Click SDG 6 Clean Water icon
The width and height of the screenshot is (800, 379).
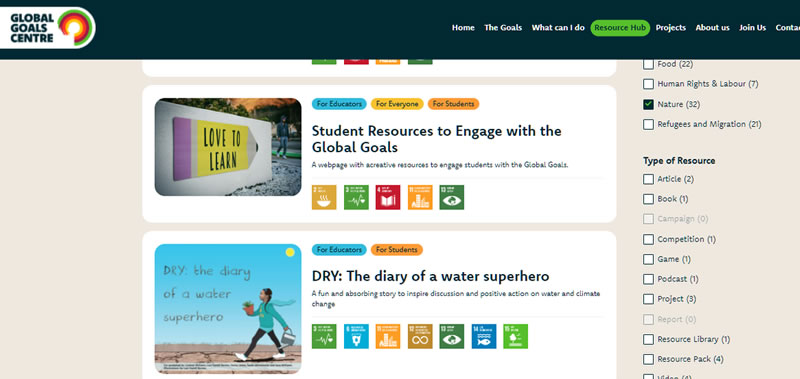point(356,336)
